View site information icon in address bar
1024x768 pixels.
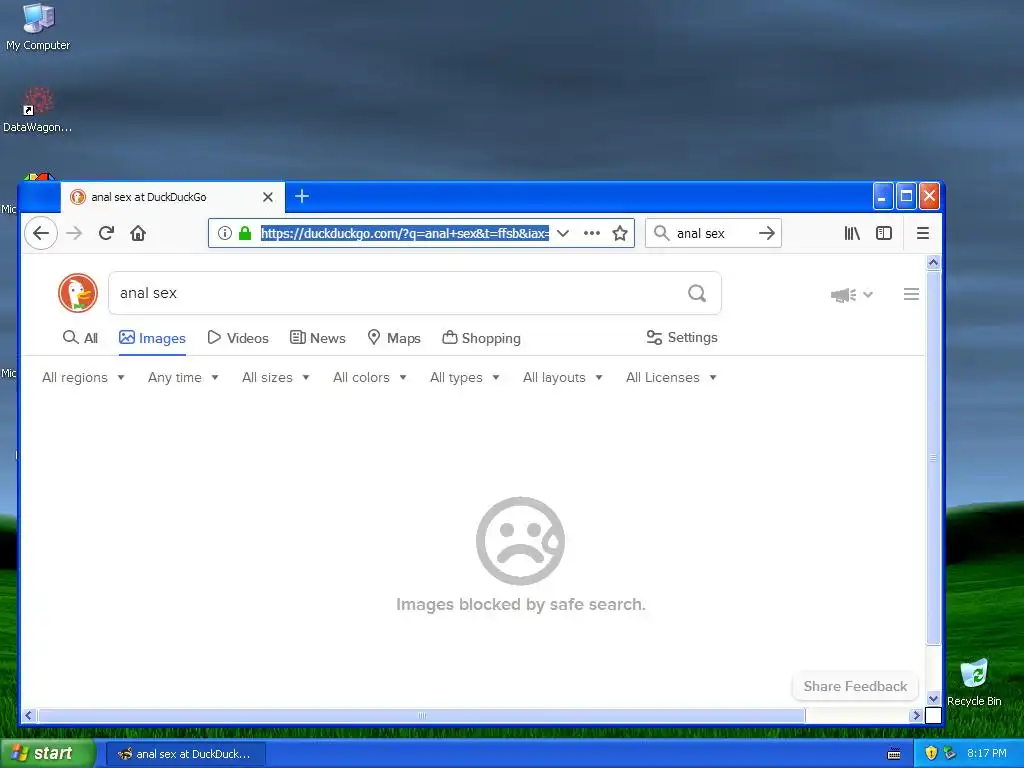[225, 233]
